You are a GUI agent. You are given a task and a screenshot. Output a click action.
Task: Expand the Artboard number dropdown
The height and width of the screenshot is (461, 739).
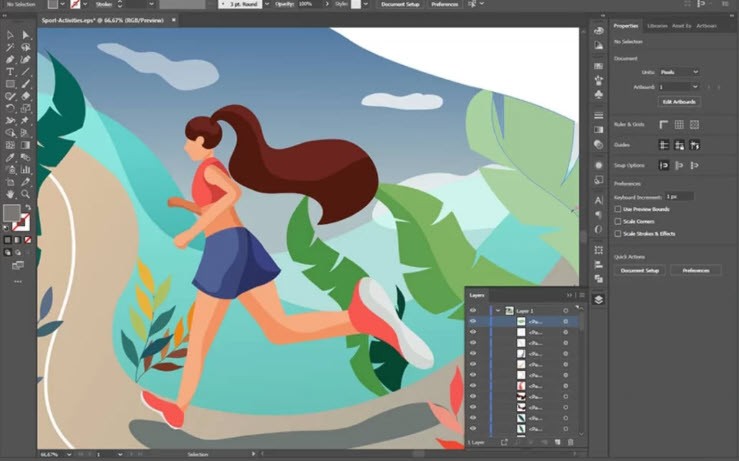tap(679, 87)
